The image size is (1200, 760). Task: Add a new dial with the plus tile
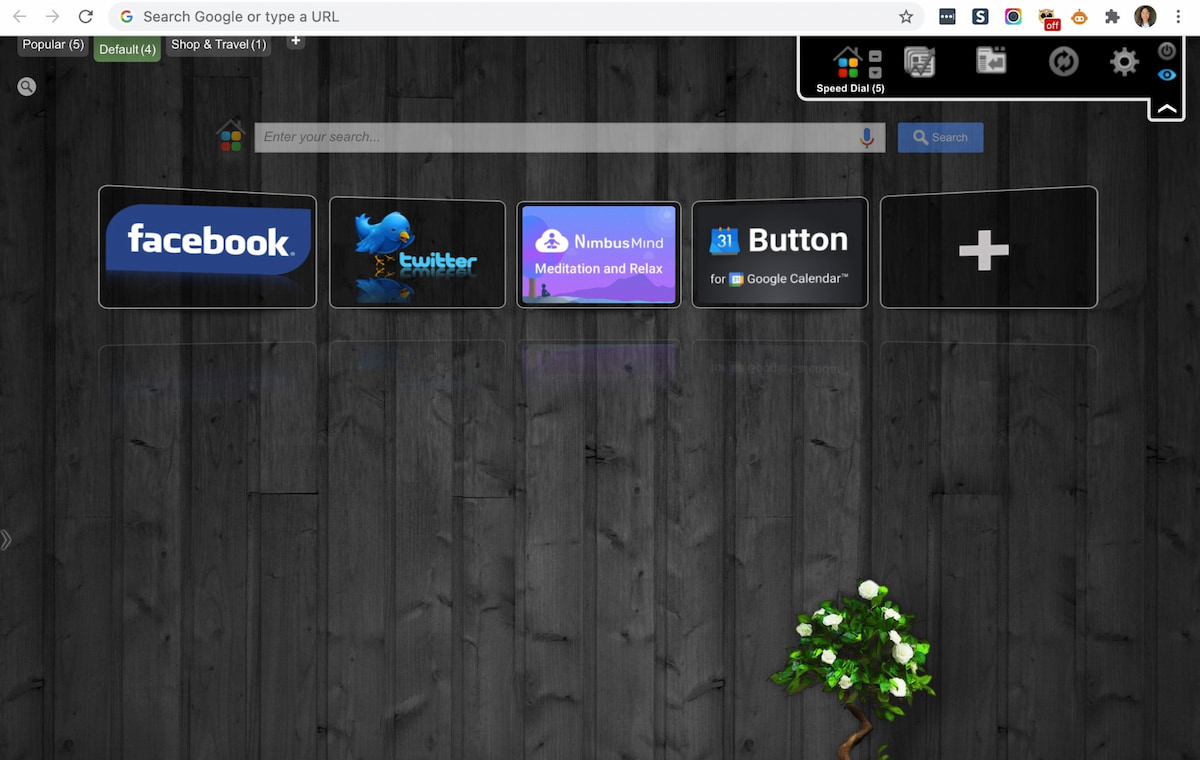tap(988, 248)
